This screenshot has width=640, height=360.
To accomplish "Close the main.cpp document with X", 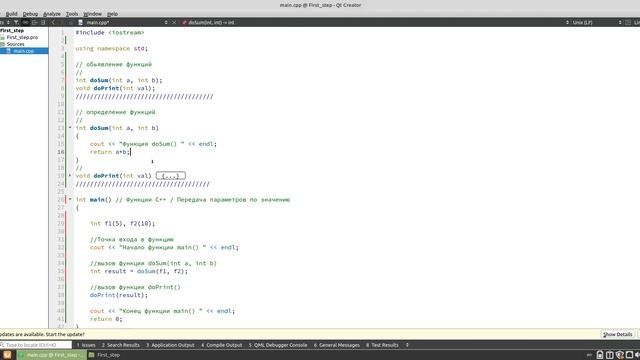I will pos(174,22).
